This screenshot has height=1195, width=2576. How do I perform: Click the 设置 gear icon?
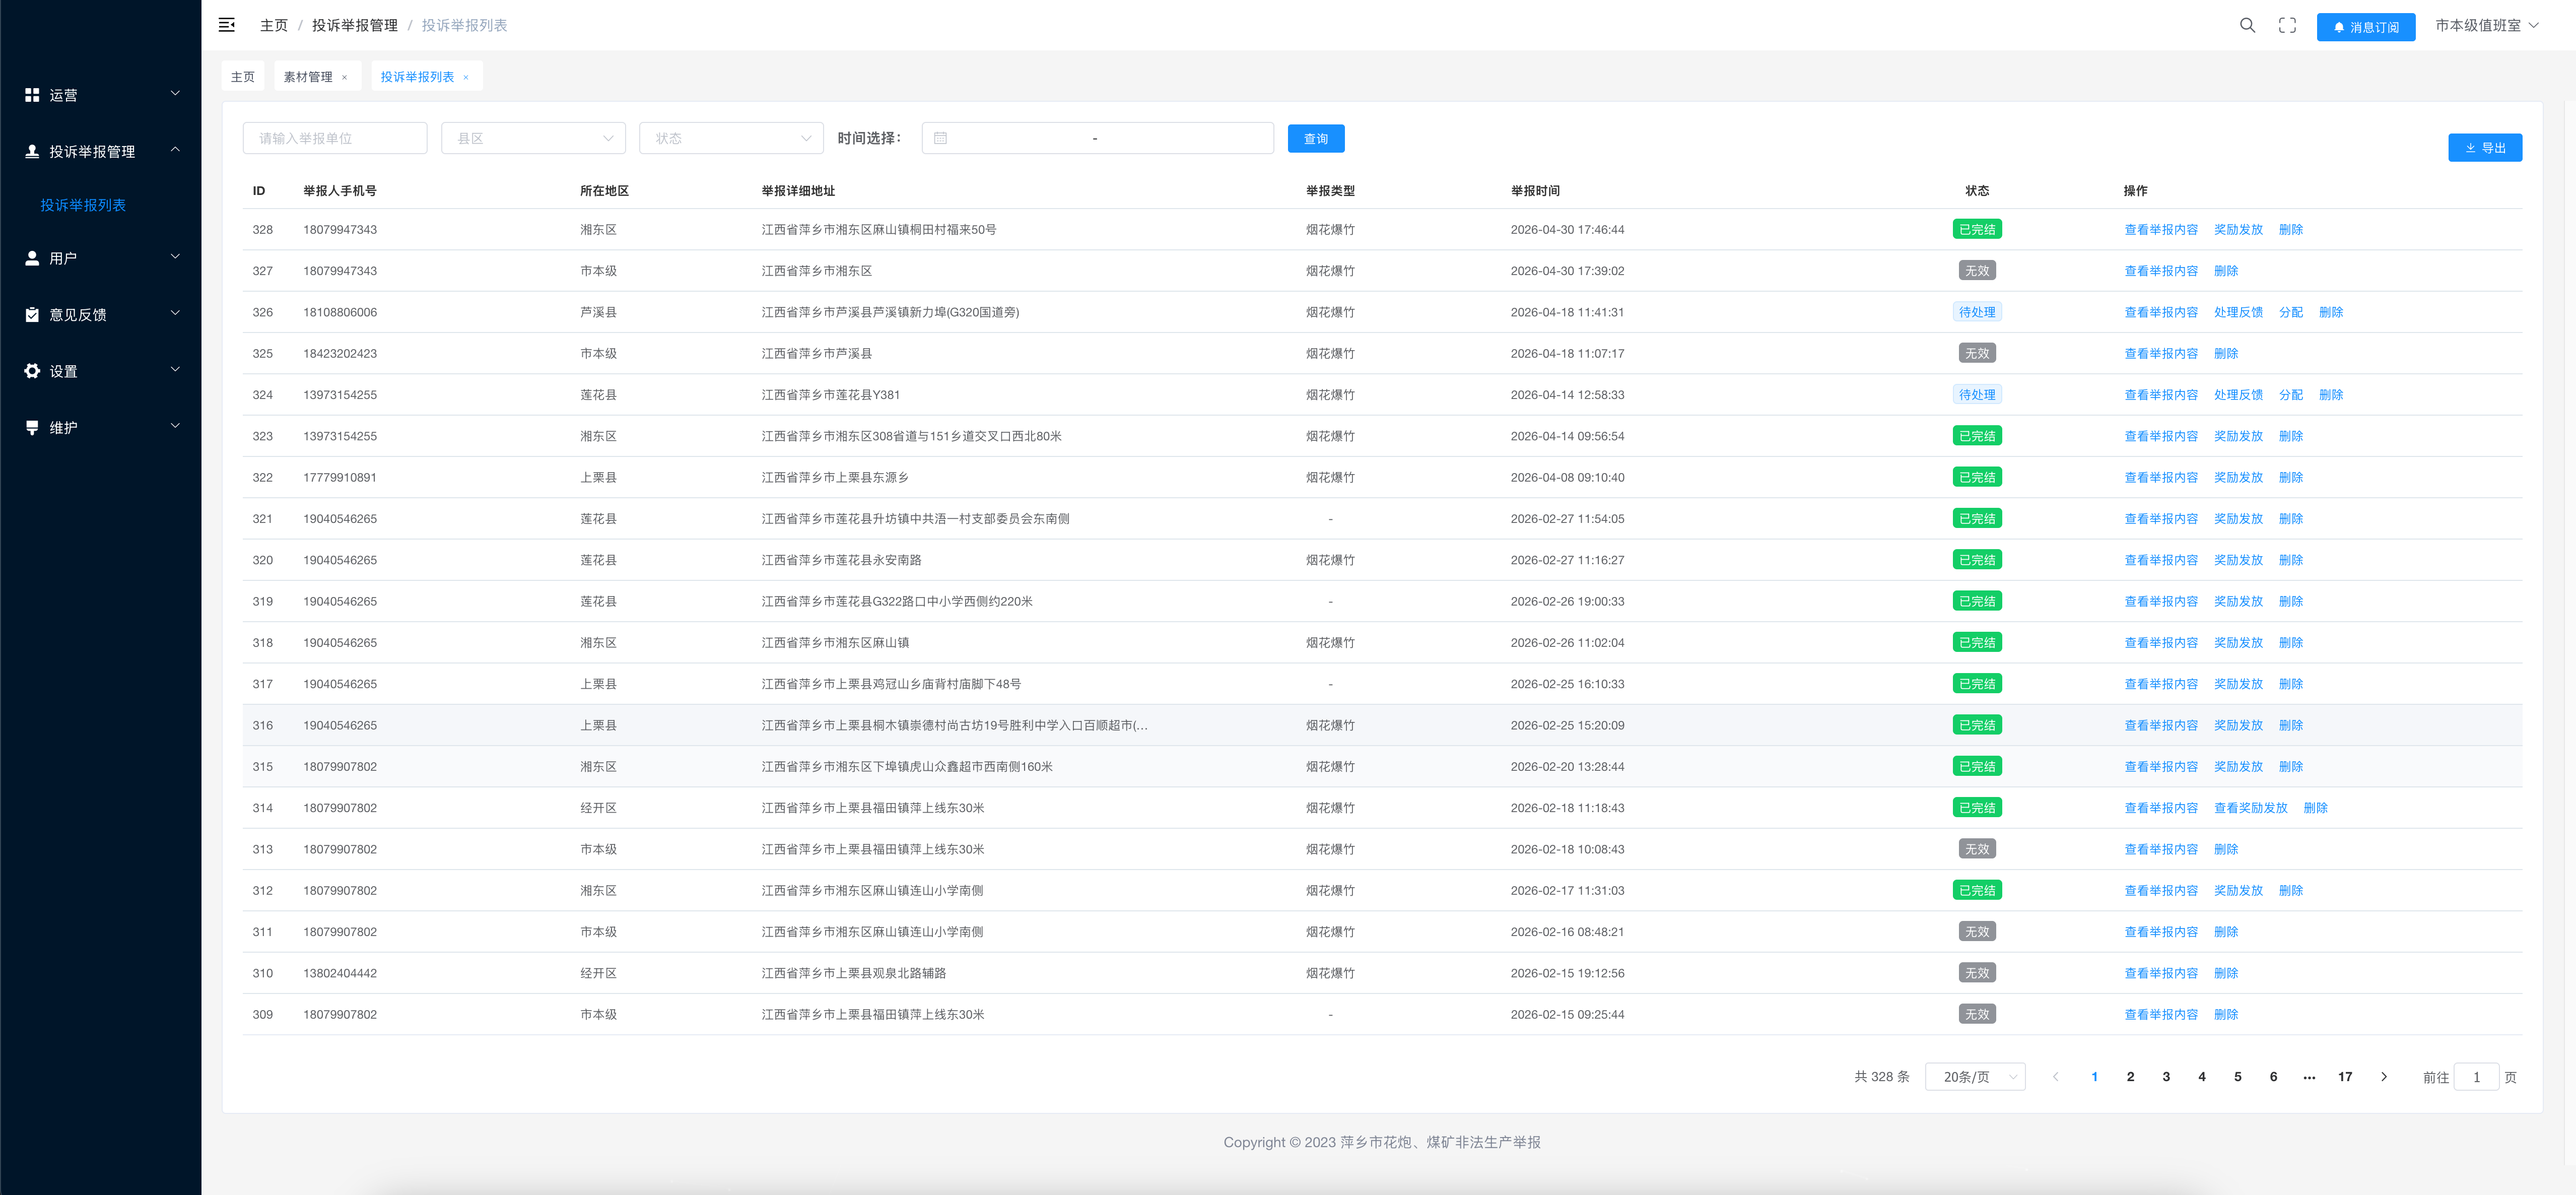(x=32, y=371)
